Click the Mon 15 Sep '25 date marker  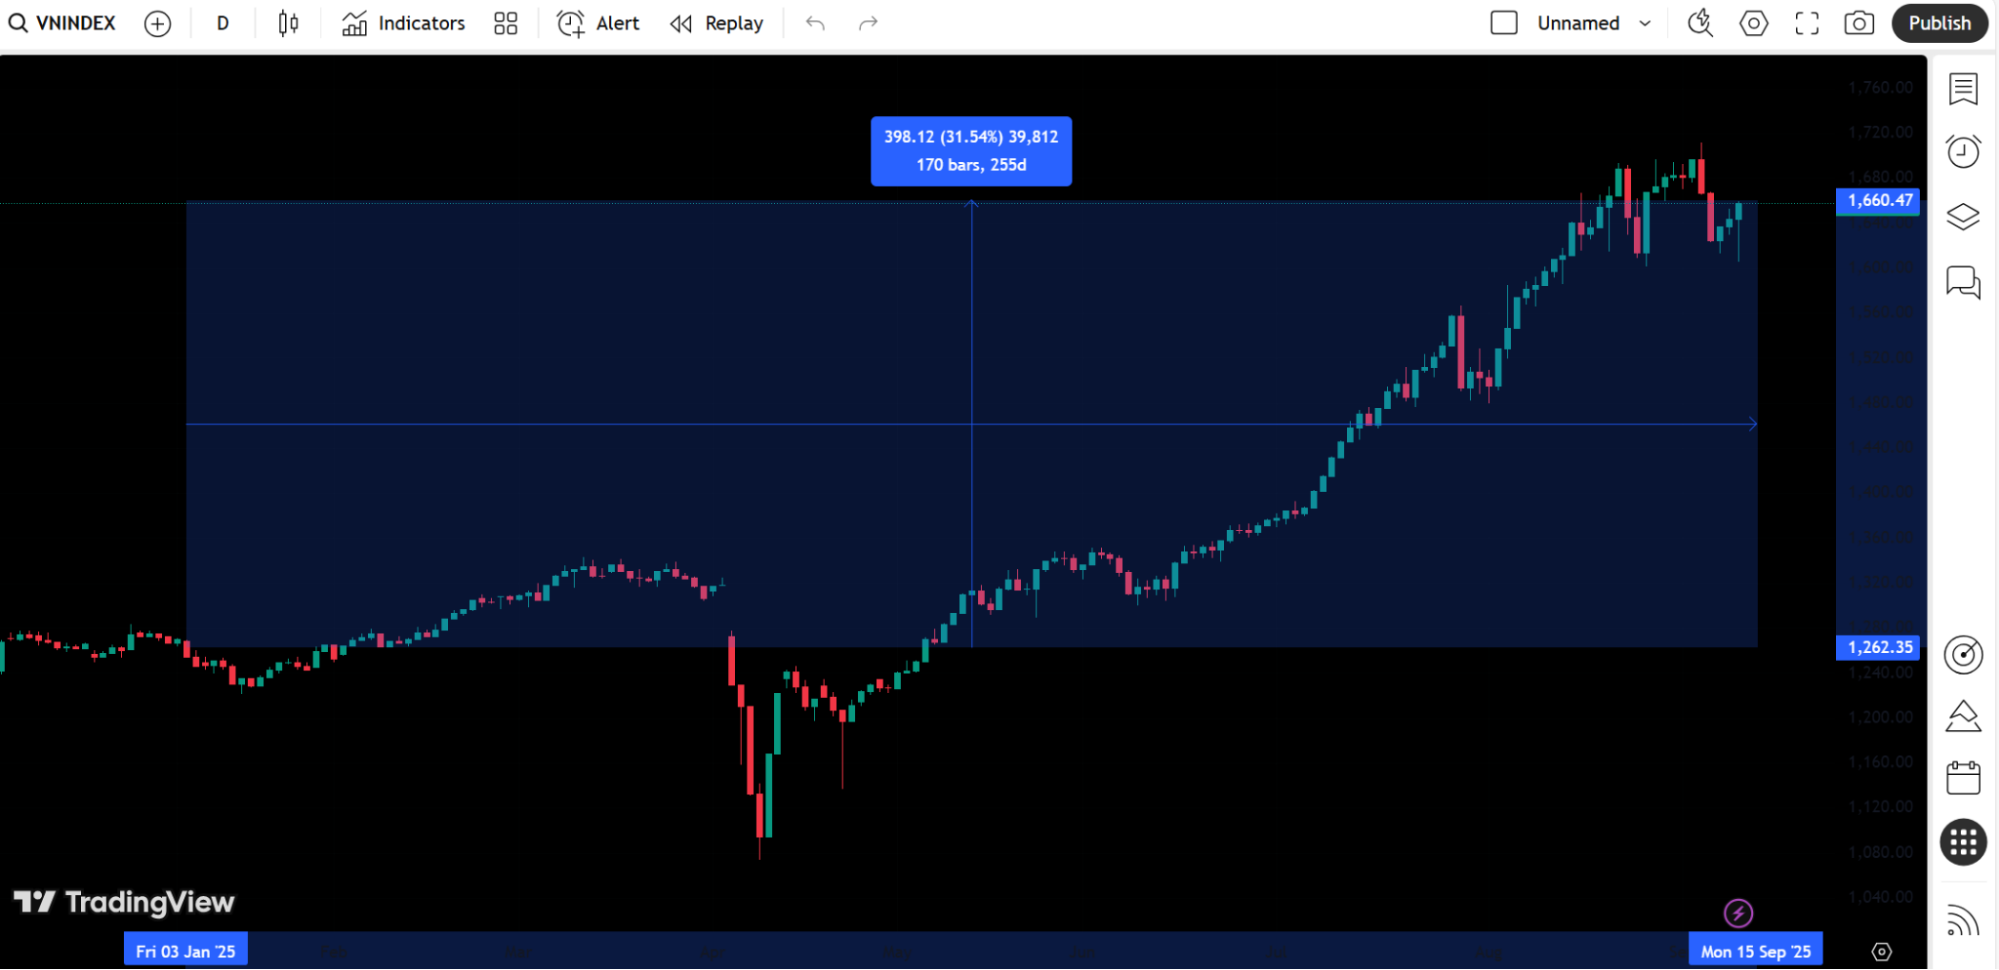click(x=1755, y=951)
